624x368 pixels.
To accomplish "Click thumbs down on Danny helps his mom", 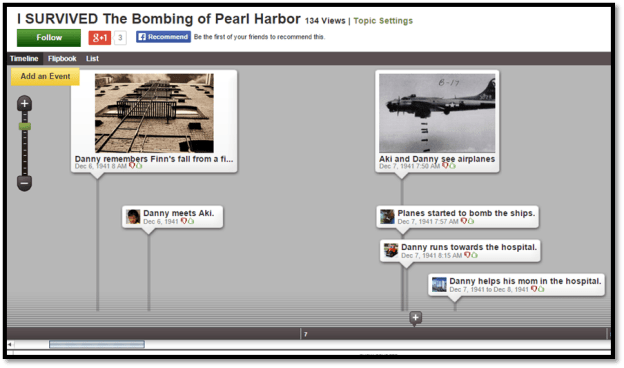I will 534,289.
